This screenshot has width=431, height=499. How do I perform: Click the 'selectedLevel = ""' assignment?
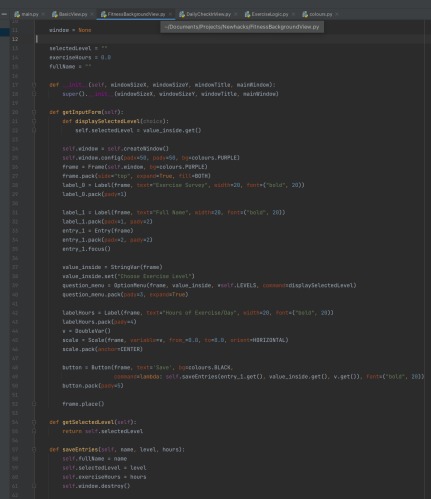click(78, 48)
